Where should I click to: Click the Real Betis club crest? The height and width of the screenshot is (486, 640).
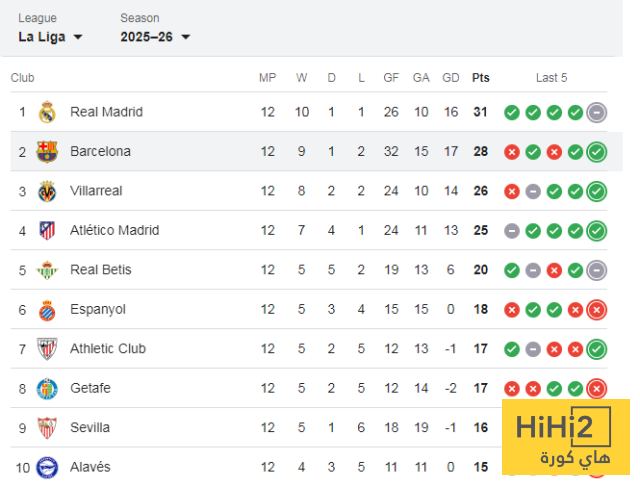(x=47, y=270)
